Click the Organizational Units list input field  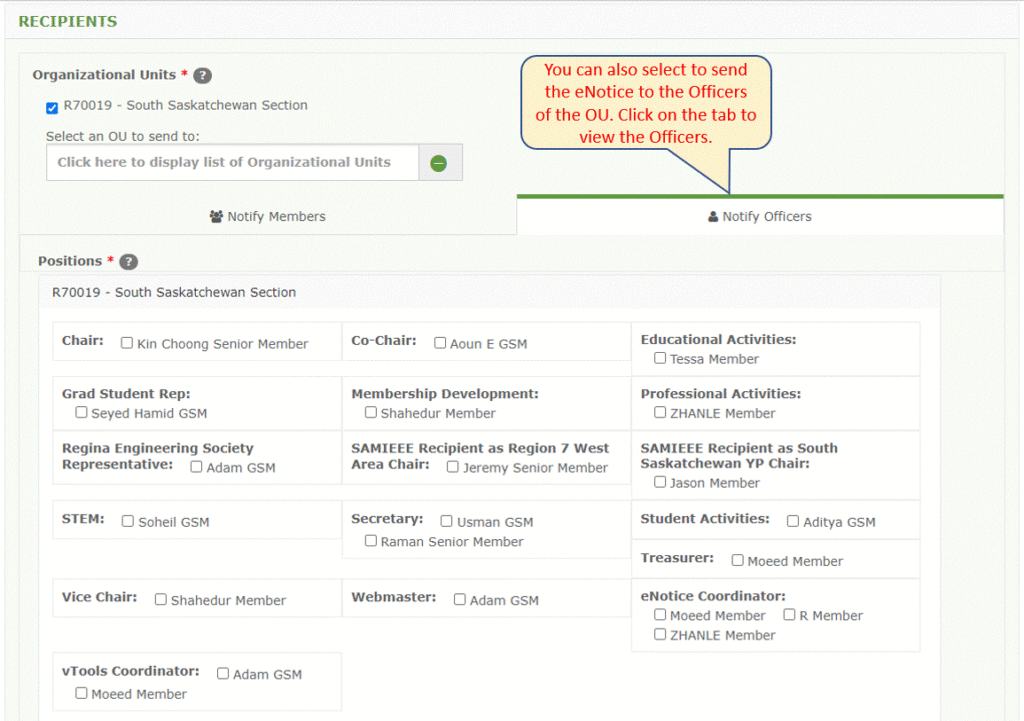point(232,162)
